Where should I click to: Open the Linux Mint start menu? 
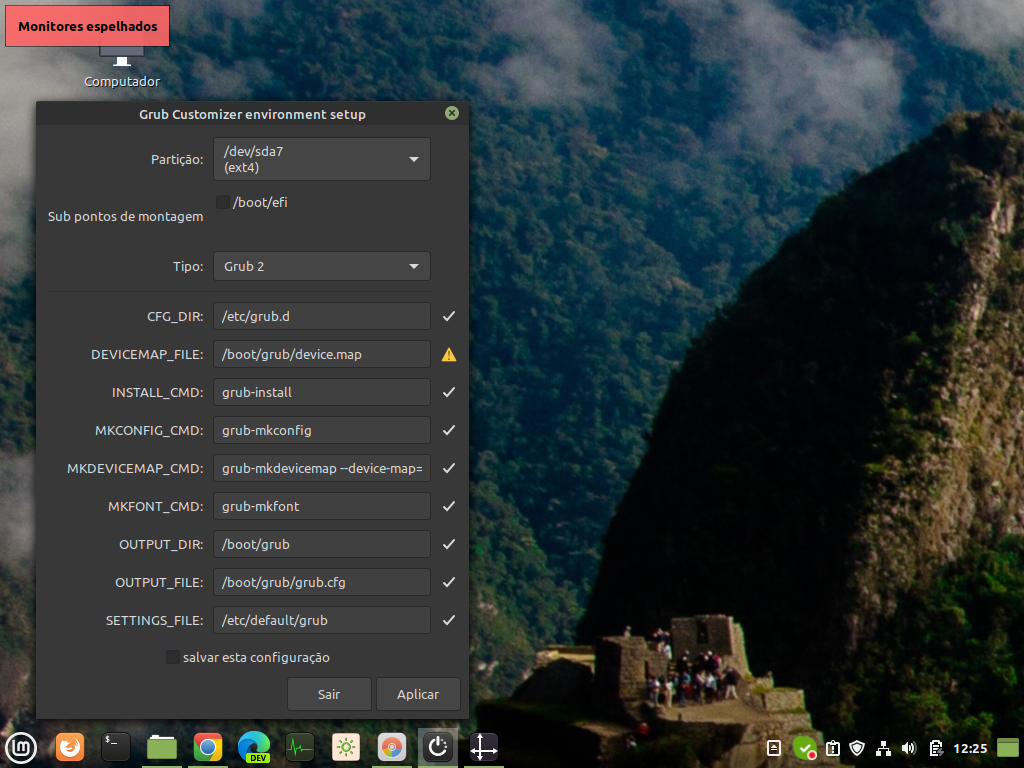click(21, 747)
